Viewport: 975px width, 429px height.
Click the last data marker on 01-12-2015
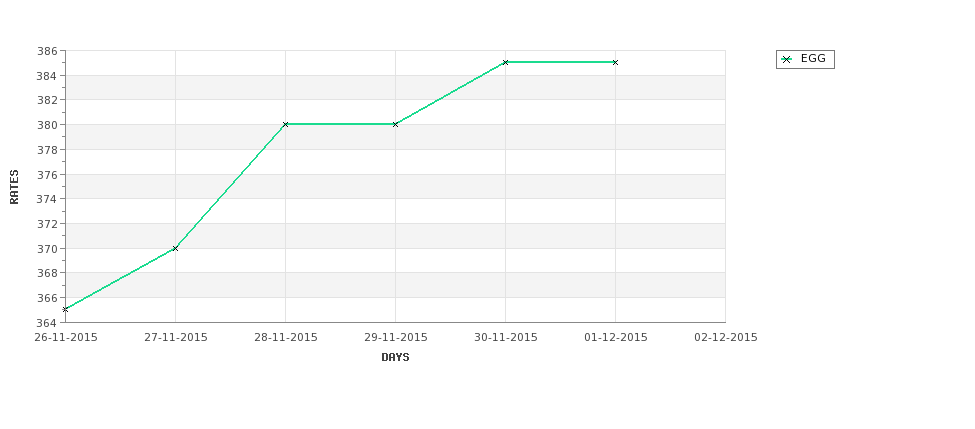(x=616, y=62)
